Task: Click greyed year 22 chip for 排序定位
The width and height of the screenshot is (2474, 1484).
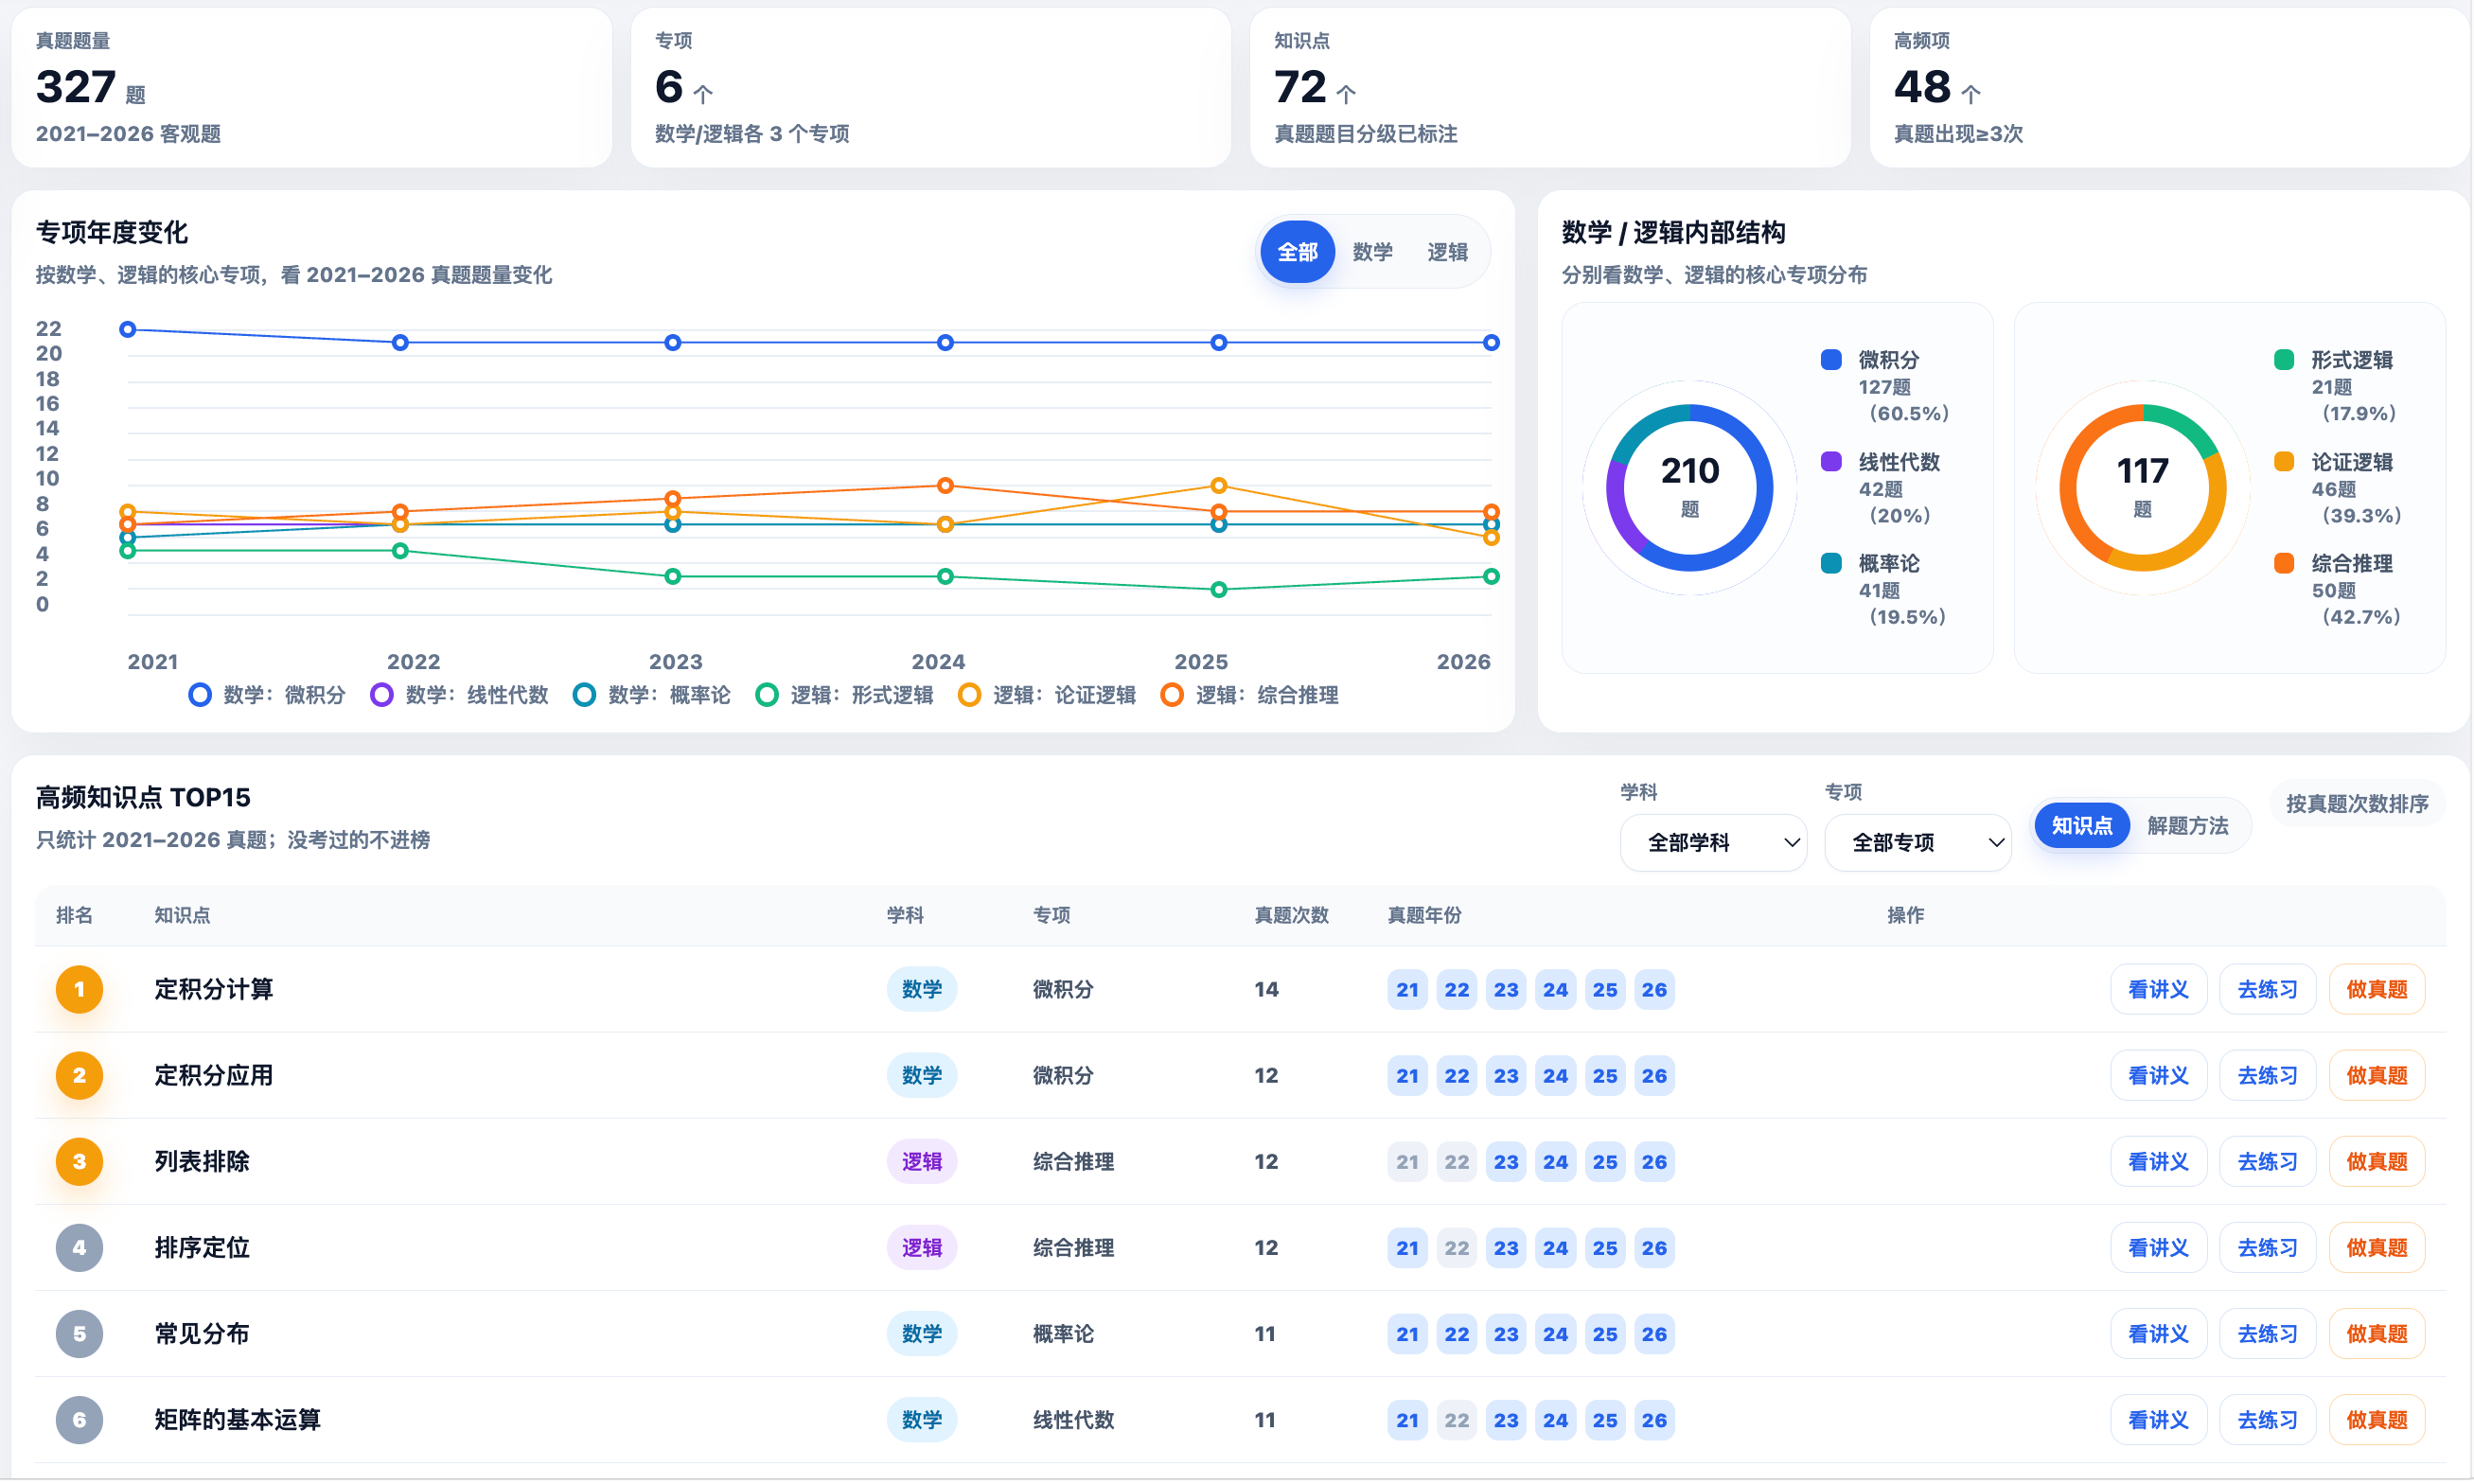Action: pyautogui.click(x=1457, y=1248)
